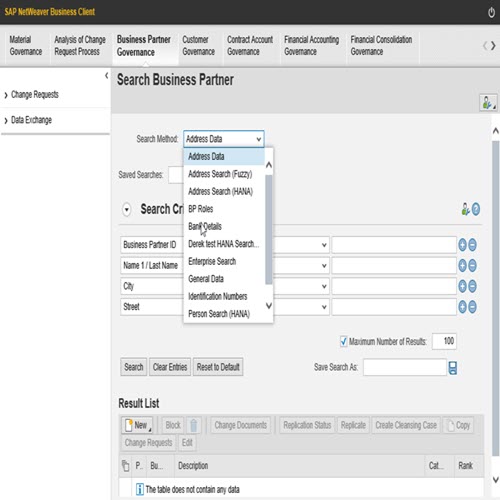
Task: Open Analysis of Change Request Process tab
Action: tap(80, 46)
